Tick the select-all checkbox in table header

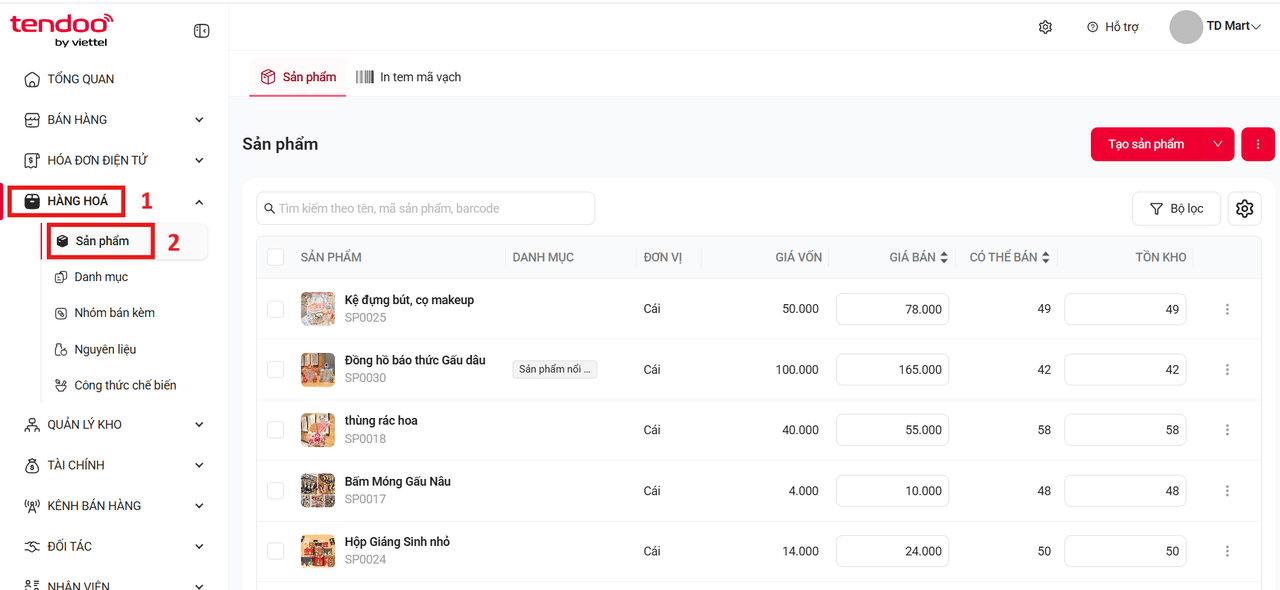pyautogui.click(x=276, y=257)
